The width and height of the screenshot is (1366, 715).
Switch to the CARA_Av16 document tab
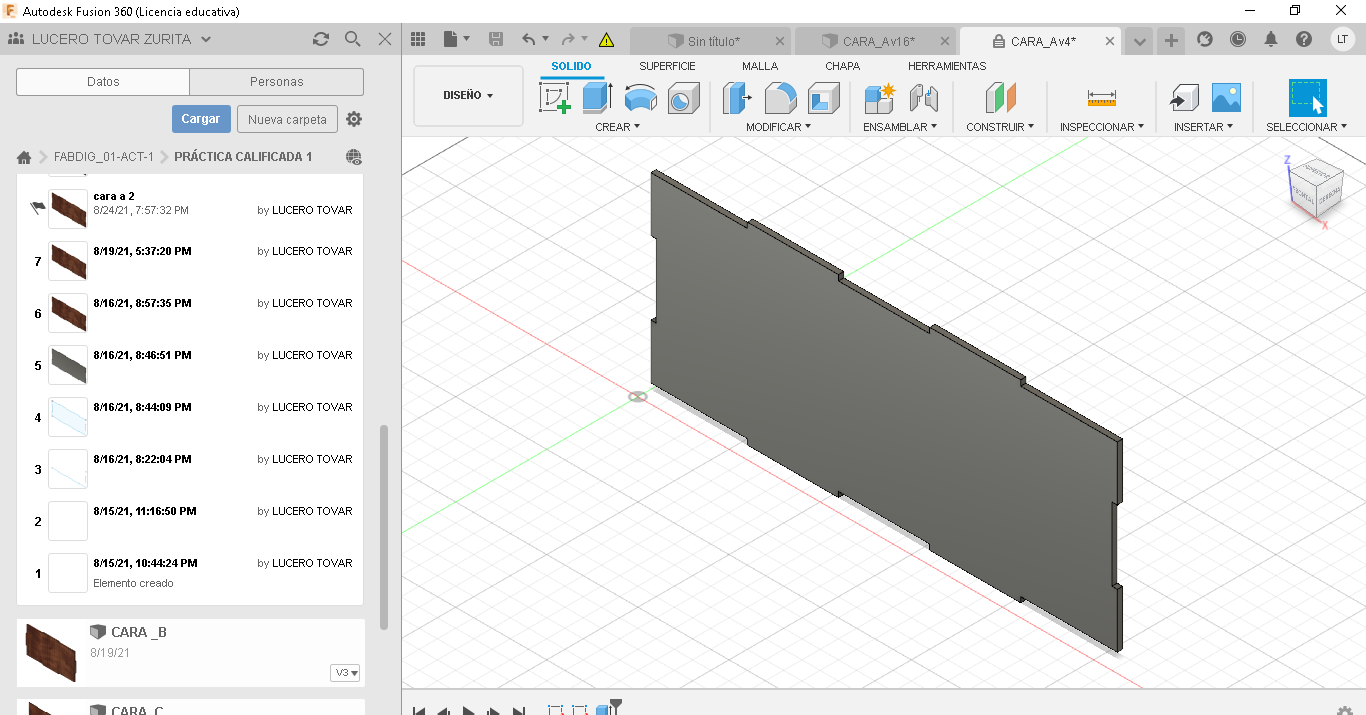pos(875,41)
